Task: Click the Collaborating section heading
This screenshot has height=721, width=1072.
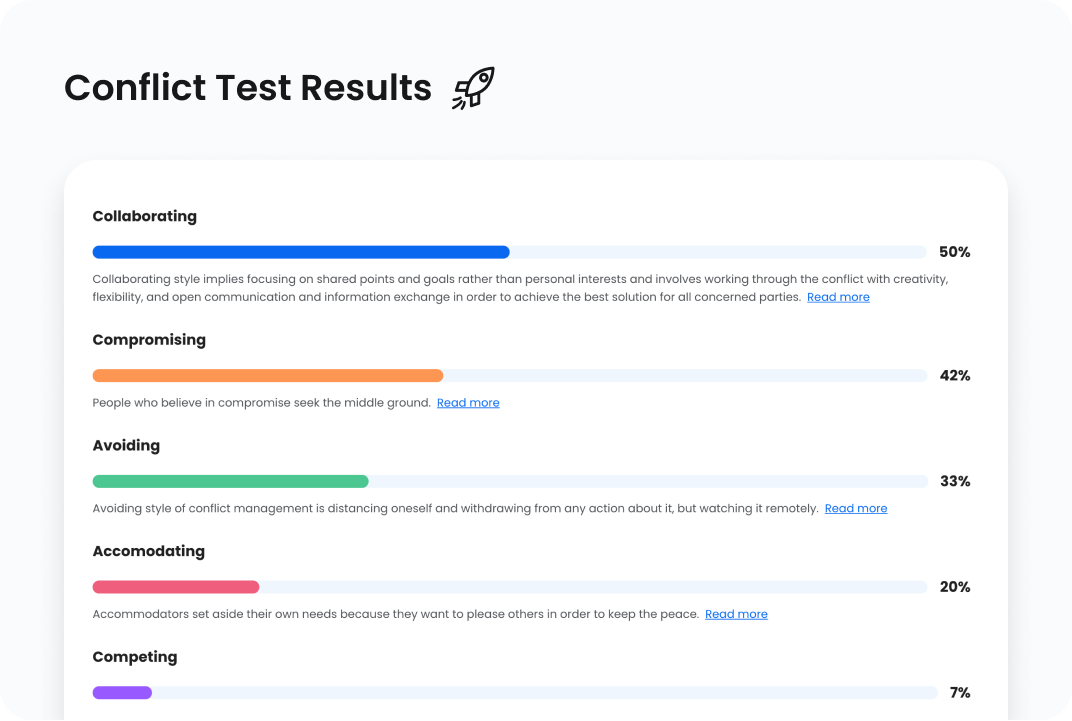Action: pos(145,216)
